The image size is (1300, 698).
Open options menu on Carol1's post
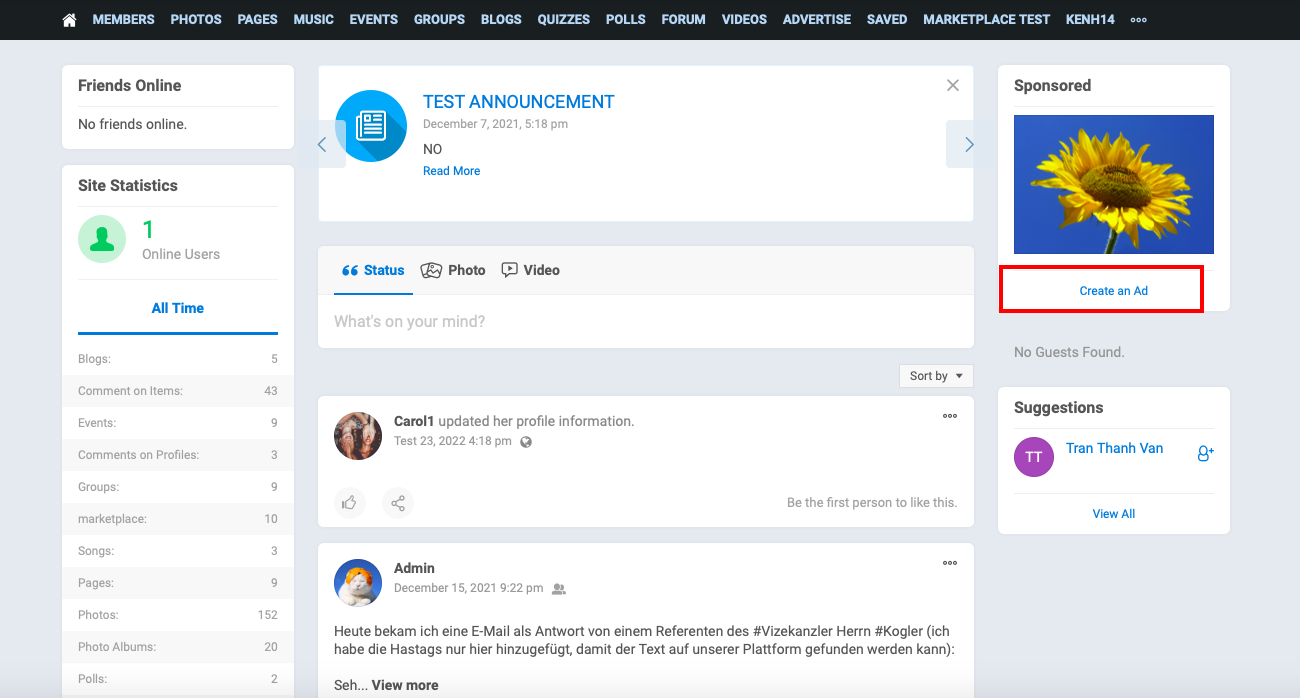[x=950, y=416]
